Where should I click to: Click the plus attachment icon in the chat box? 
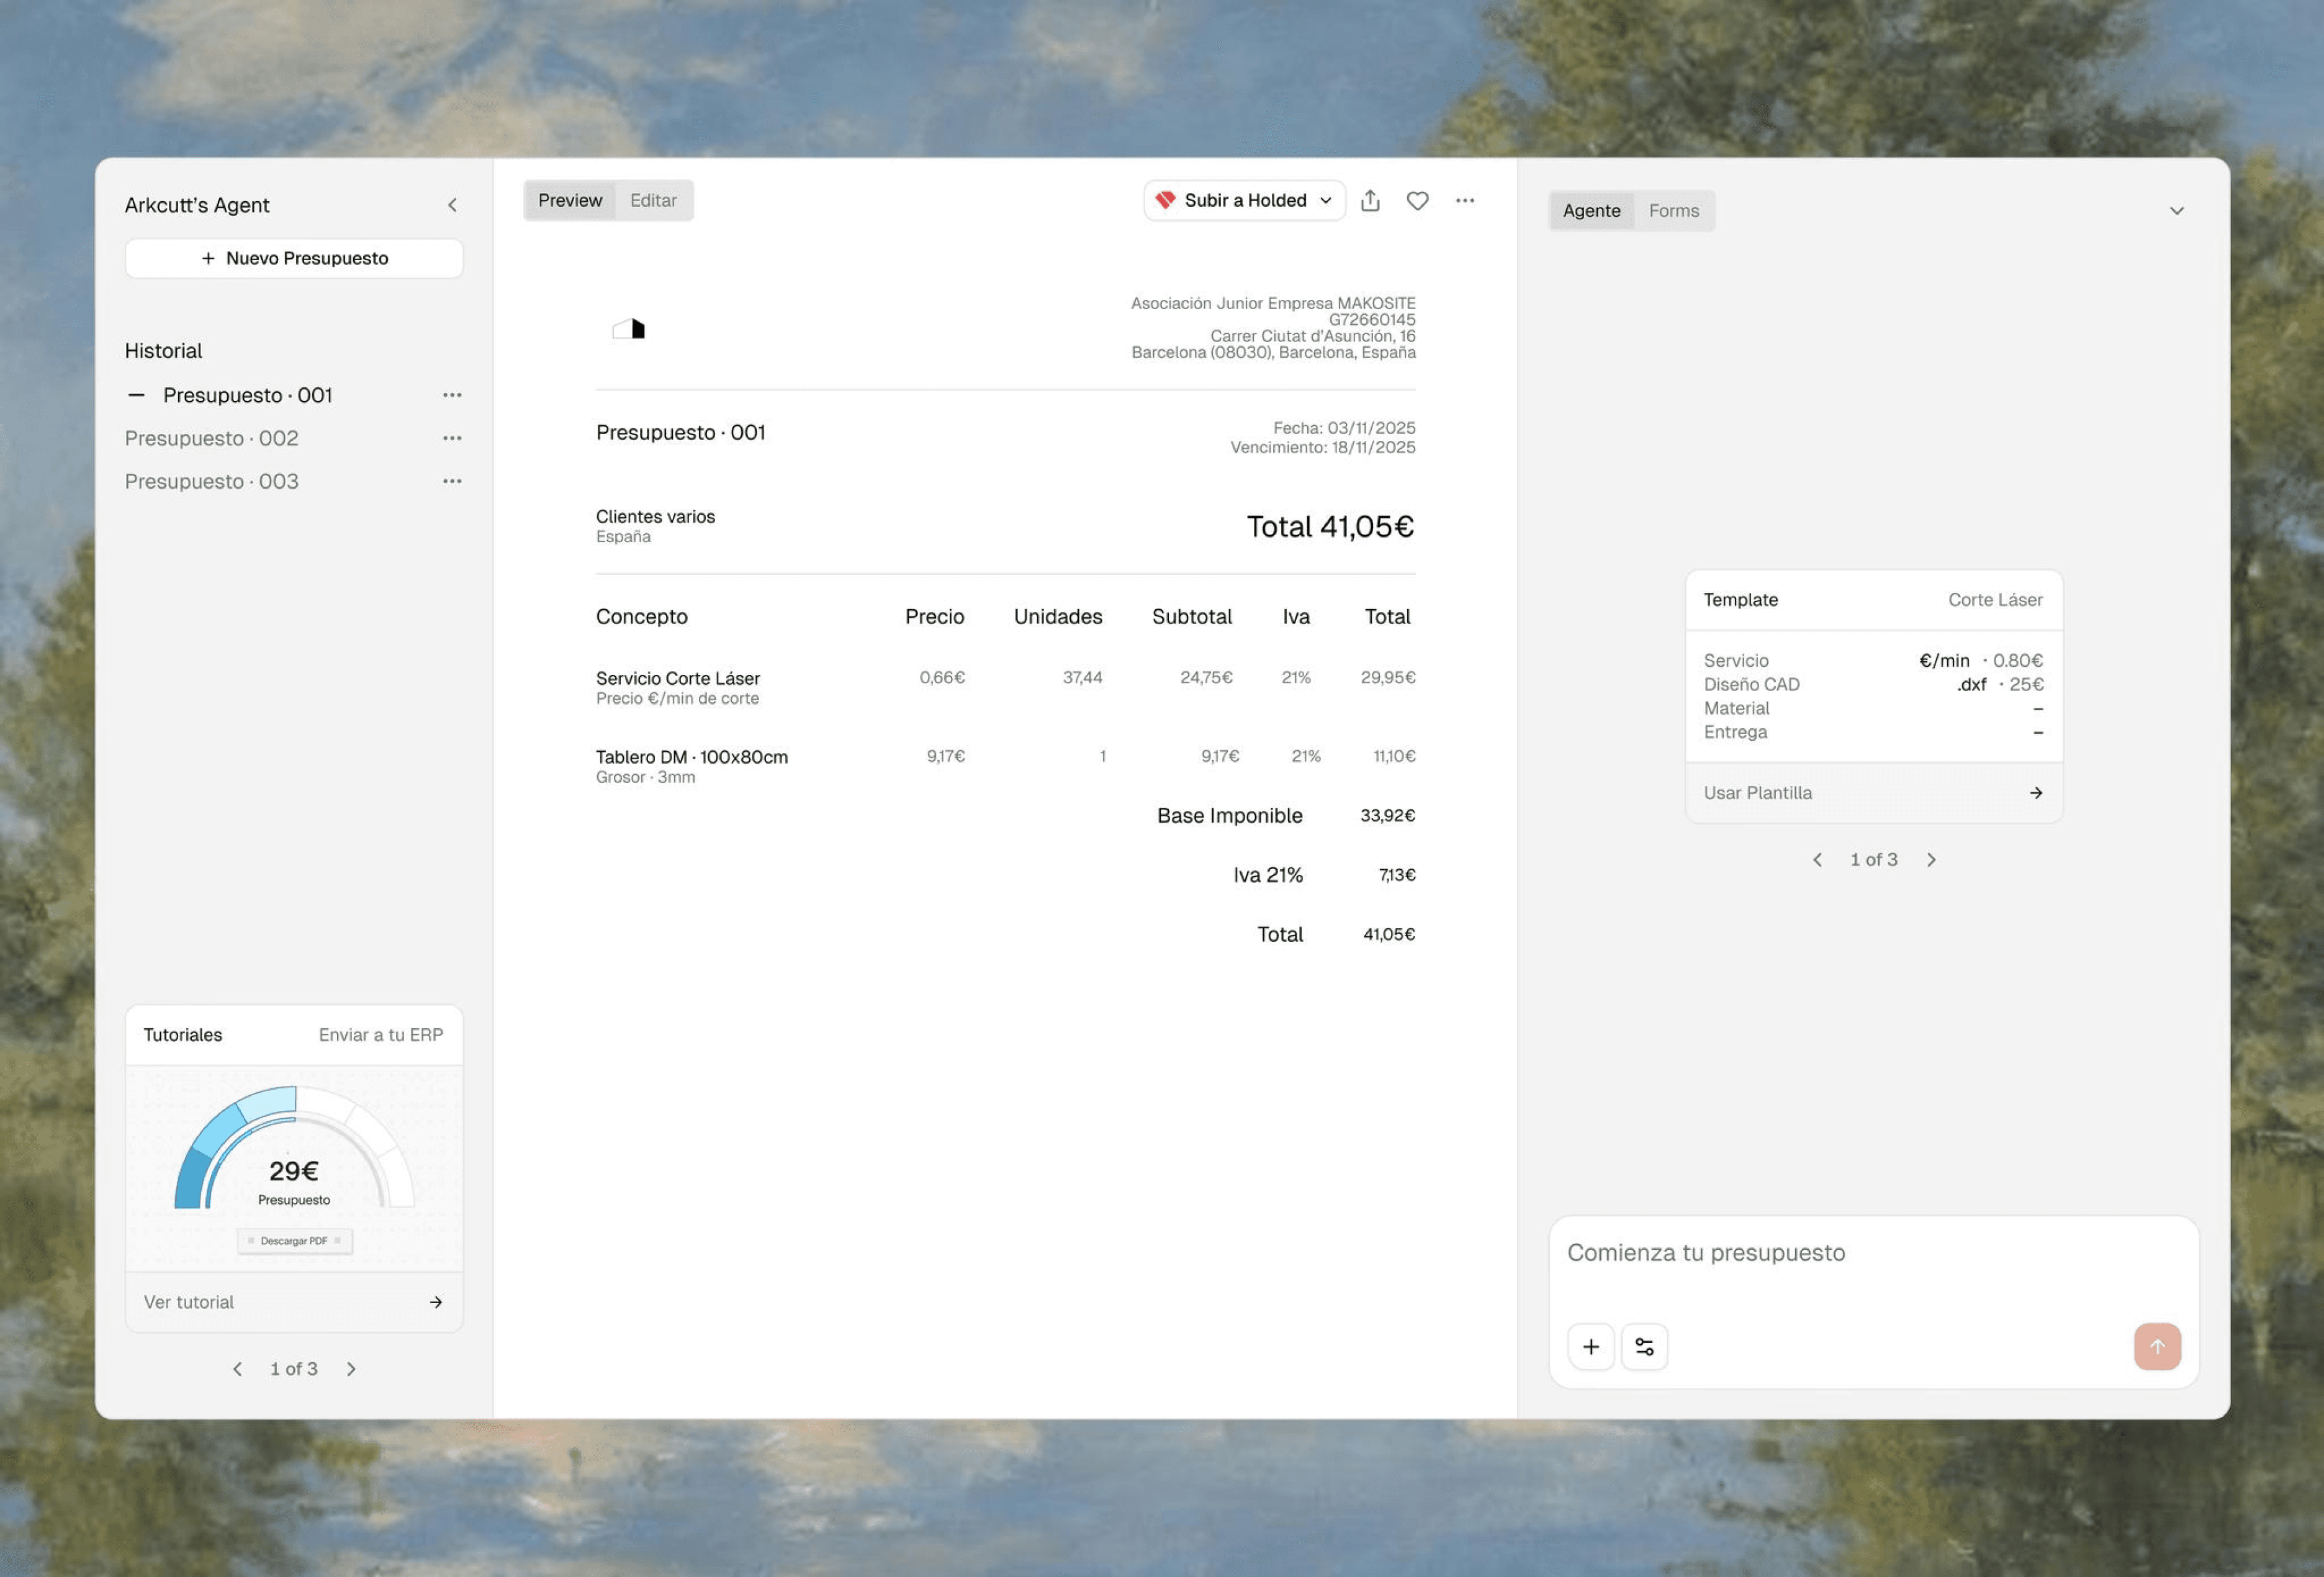pos(1591,1347)
